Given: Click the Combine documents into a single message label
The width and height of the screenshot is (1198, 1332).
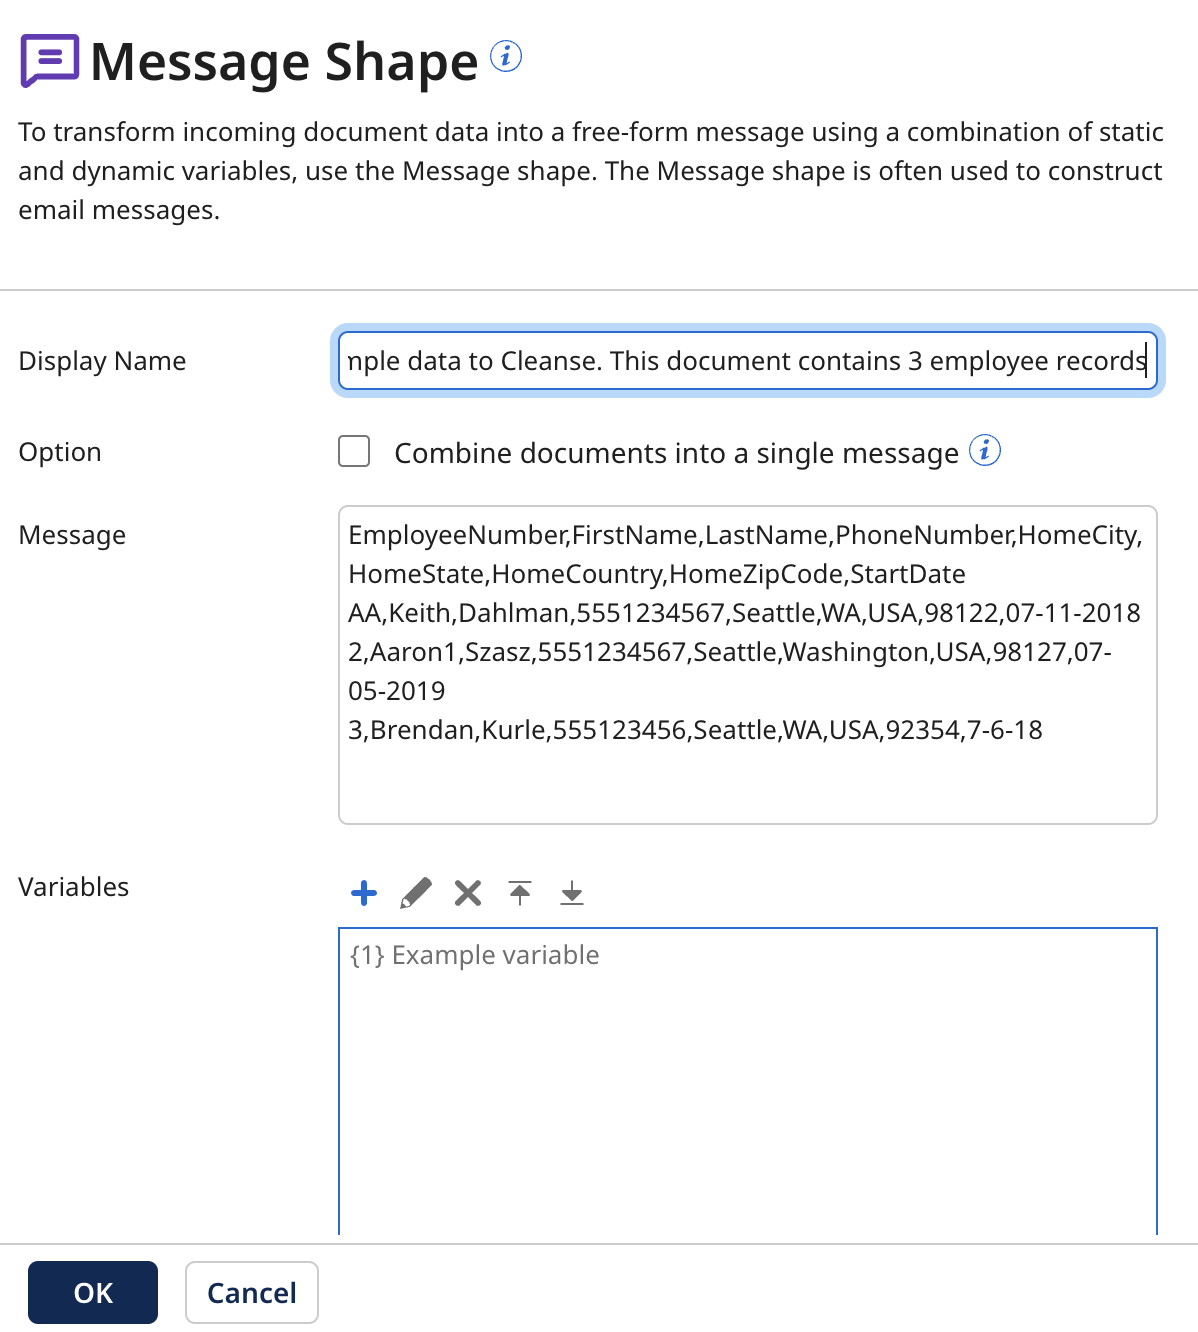Looking at the screenshot, I should tap(677, 453).
